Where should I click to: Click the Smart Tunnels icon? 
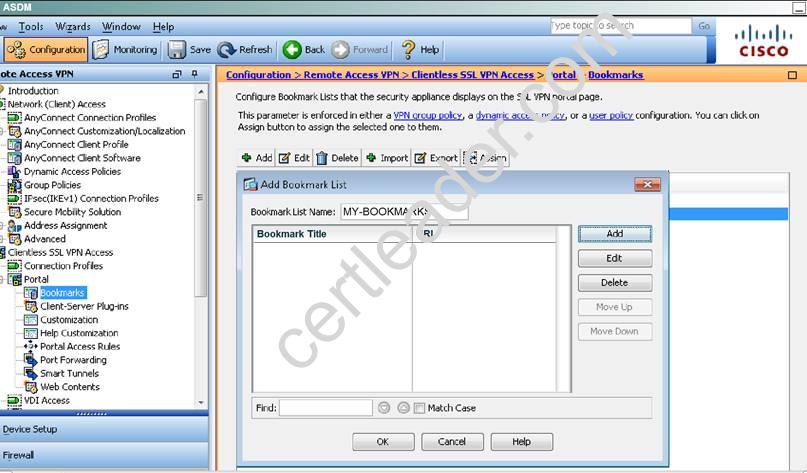click(31, 373)
